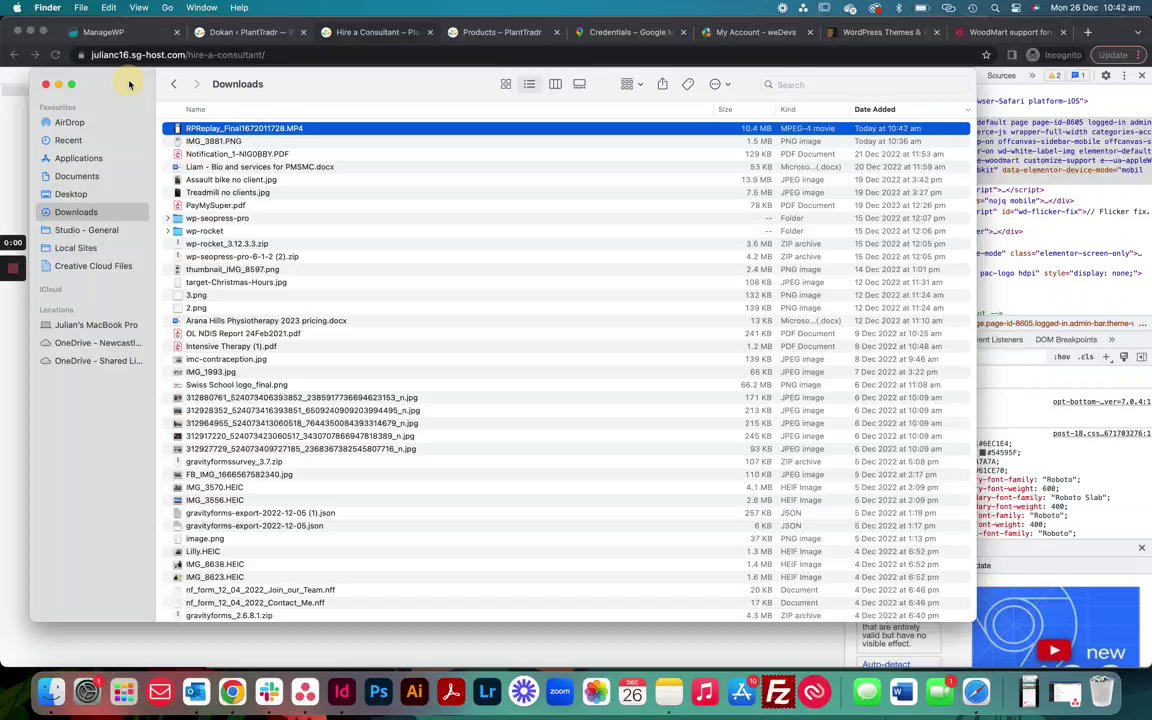Toggle the .cls class editor in DevTools

1085,357
